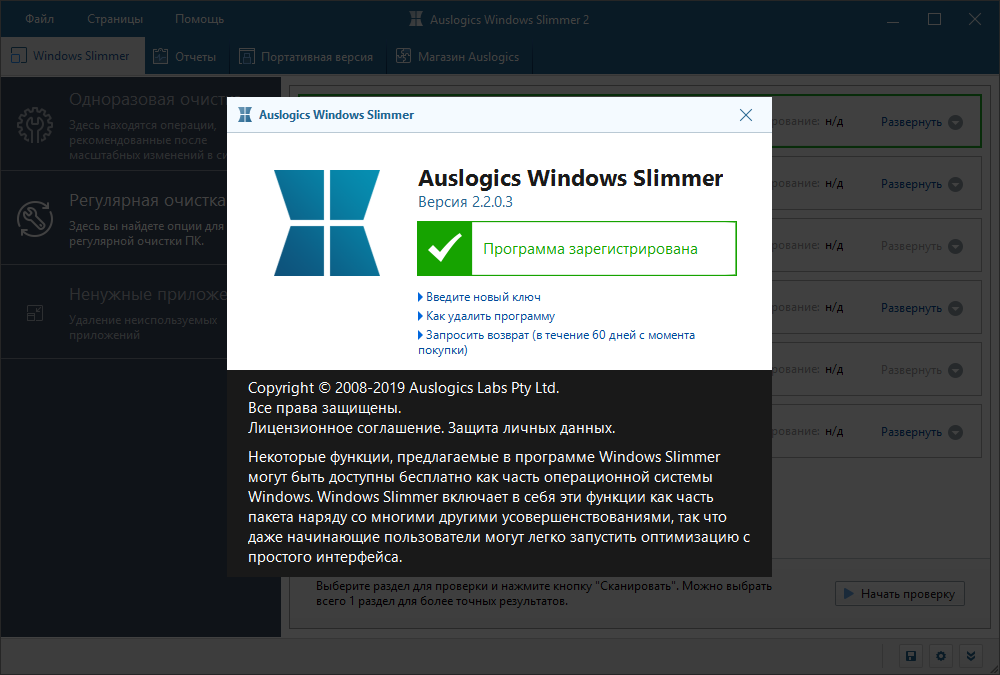Open settings via the gear icon

[x=940, y=656]
